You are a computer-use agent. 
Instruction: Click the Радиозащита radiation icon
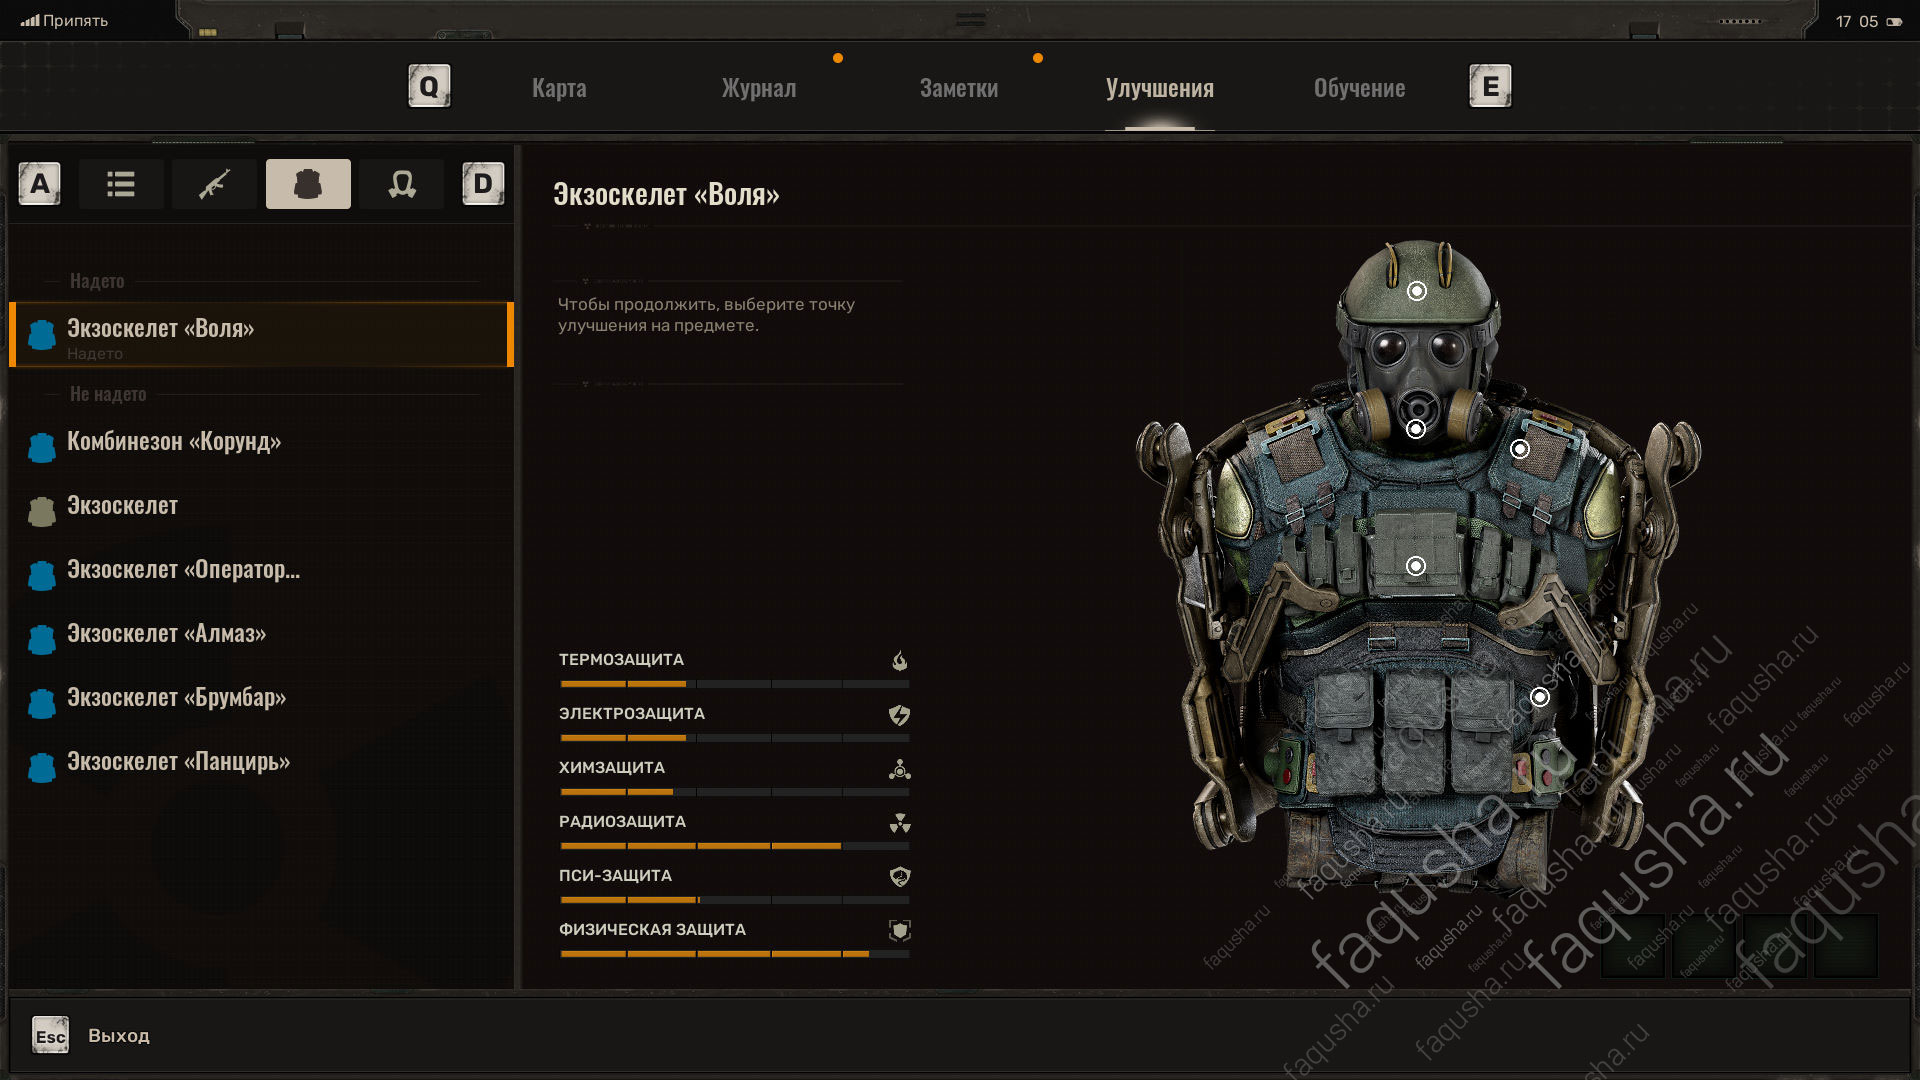click(x=900, y=823)
